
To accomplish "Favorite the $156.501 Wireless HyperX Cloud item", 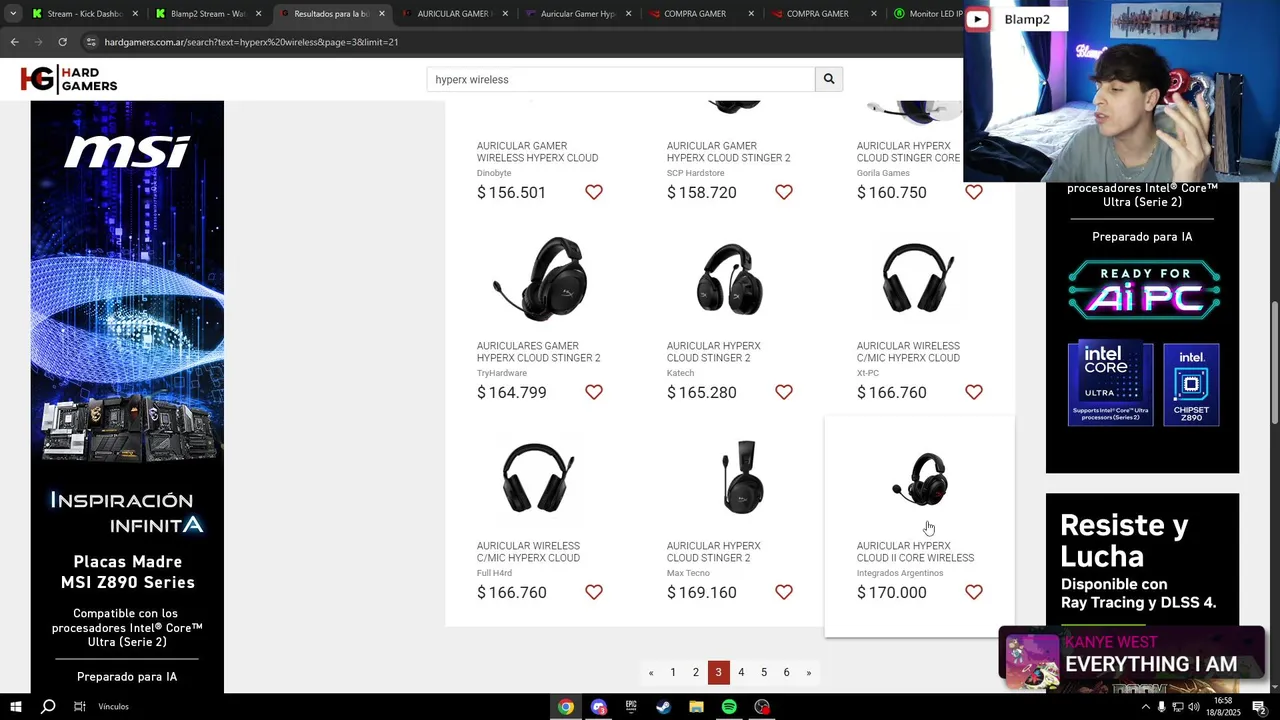I will click(x=594, y=192).
